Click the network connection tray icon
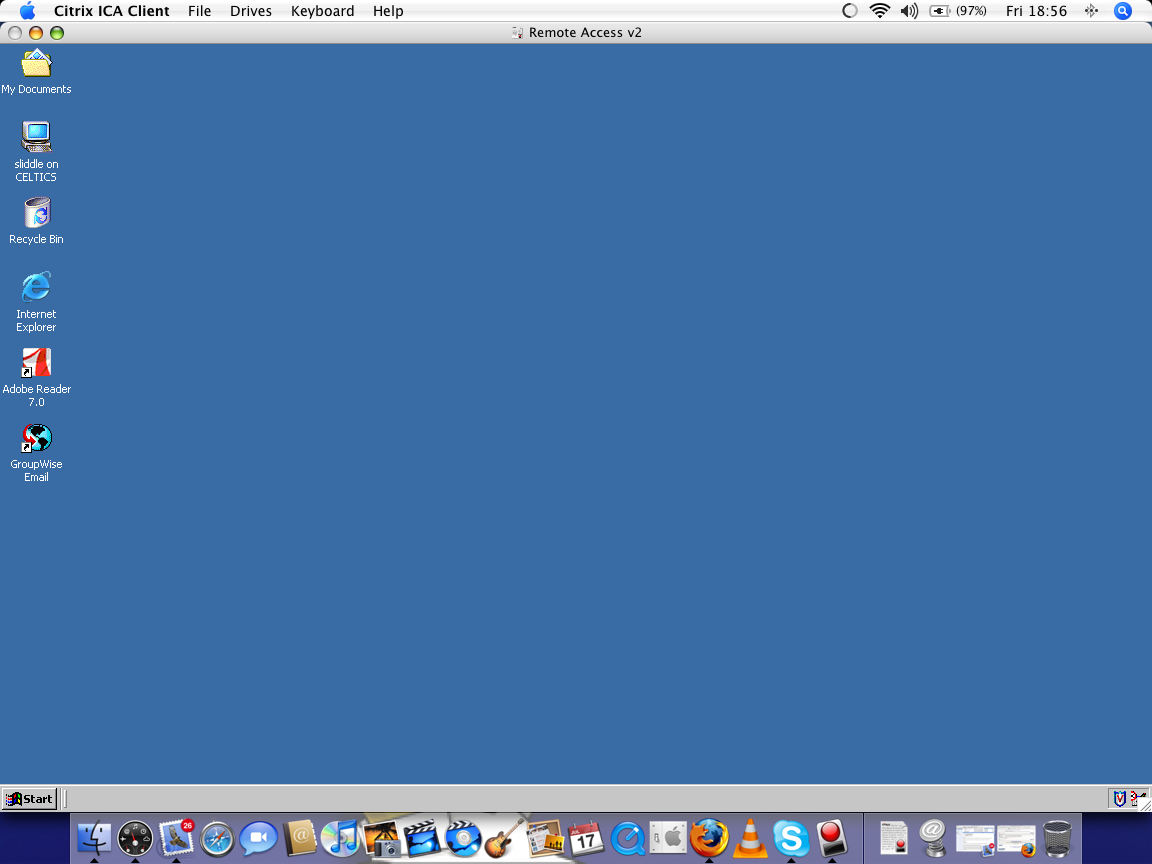The height and width of the screenshot is (864, 1152). (x=1137, y=799)
